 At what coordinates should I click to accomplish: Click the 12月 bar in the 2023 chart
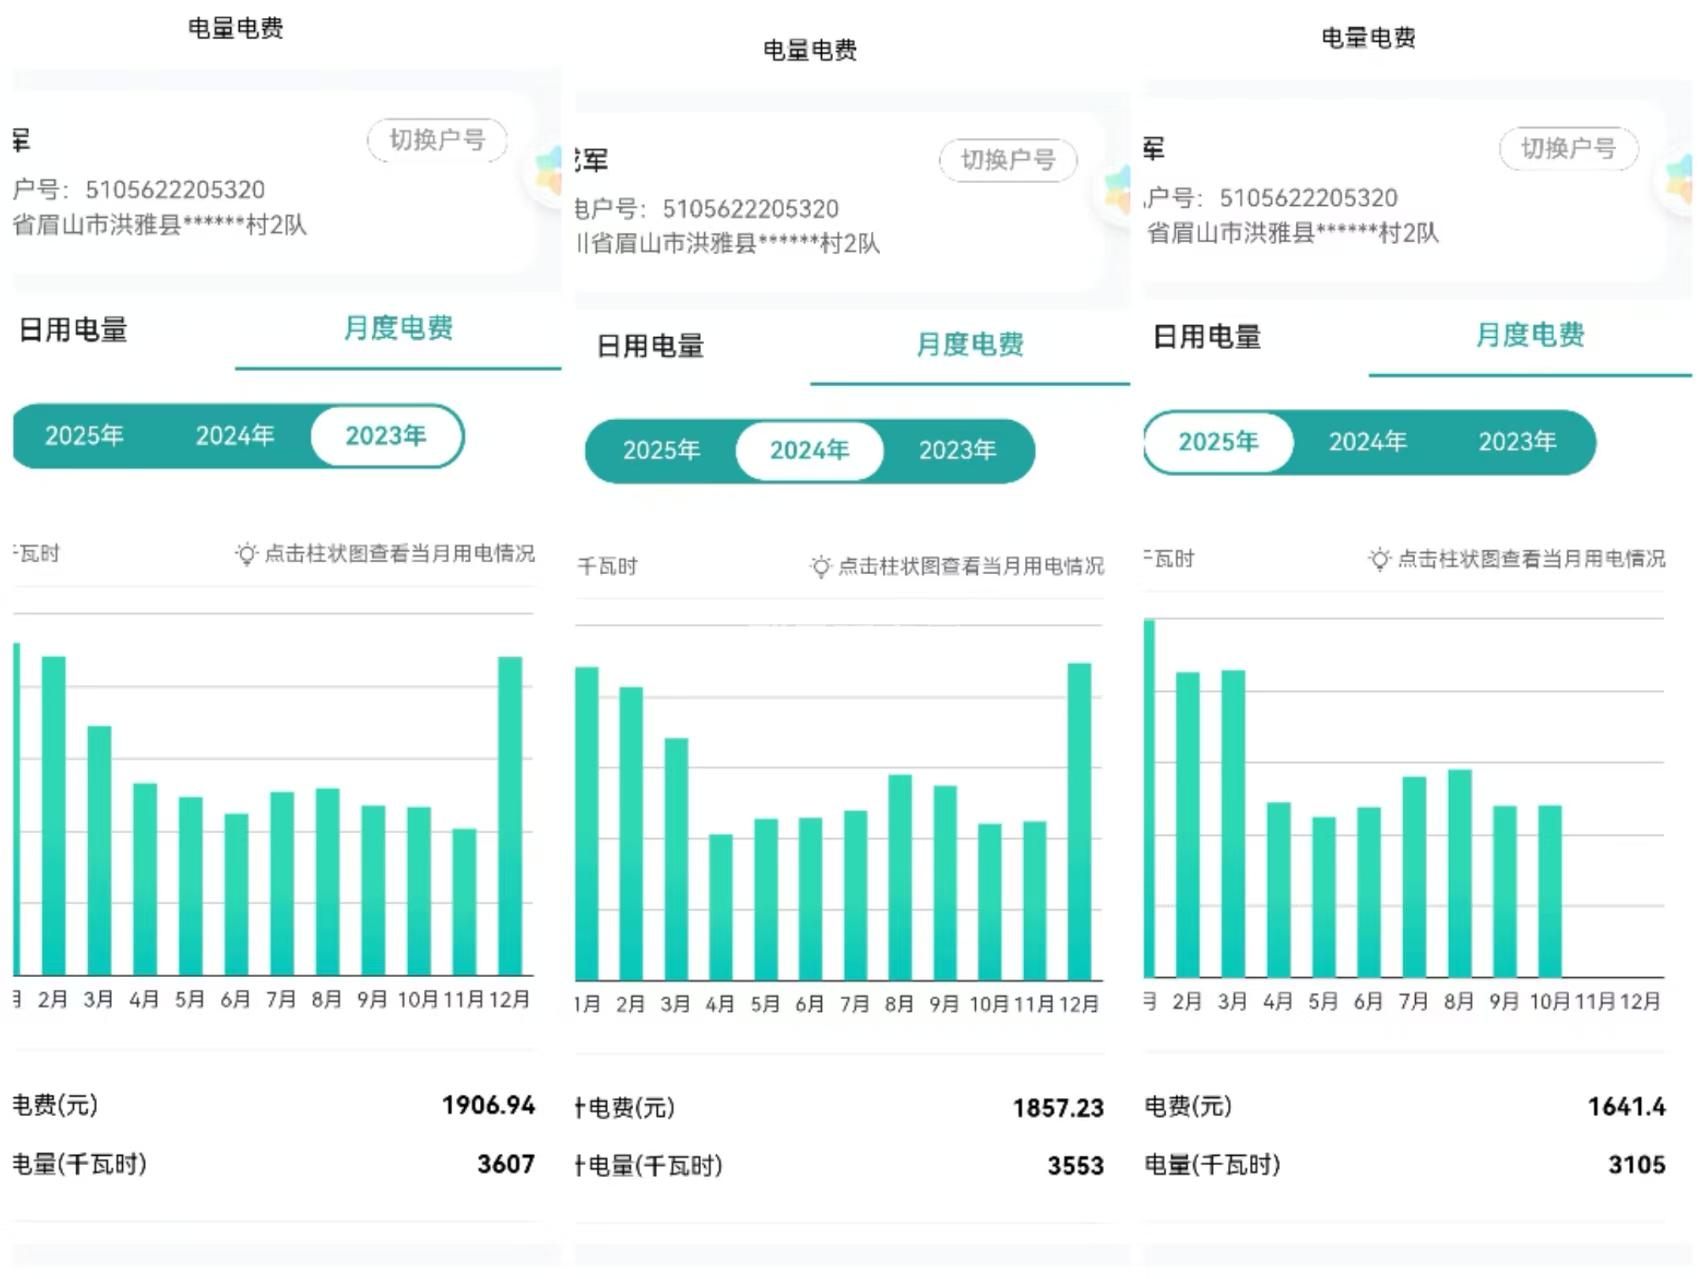click(x=510, y=816)
